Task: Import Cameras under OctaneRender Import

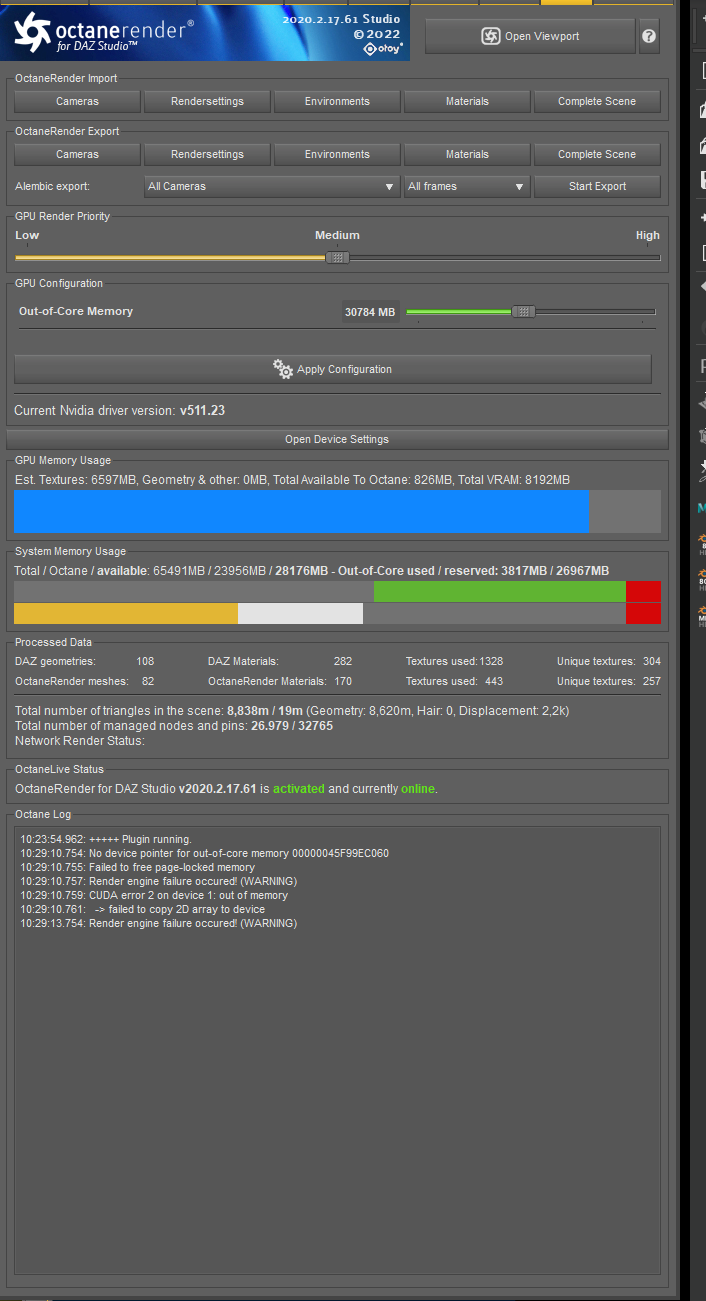Action: (77, 101)
